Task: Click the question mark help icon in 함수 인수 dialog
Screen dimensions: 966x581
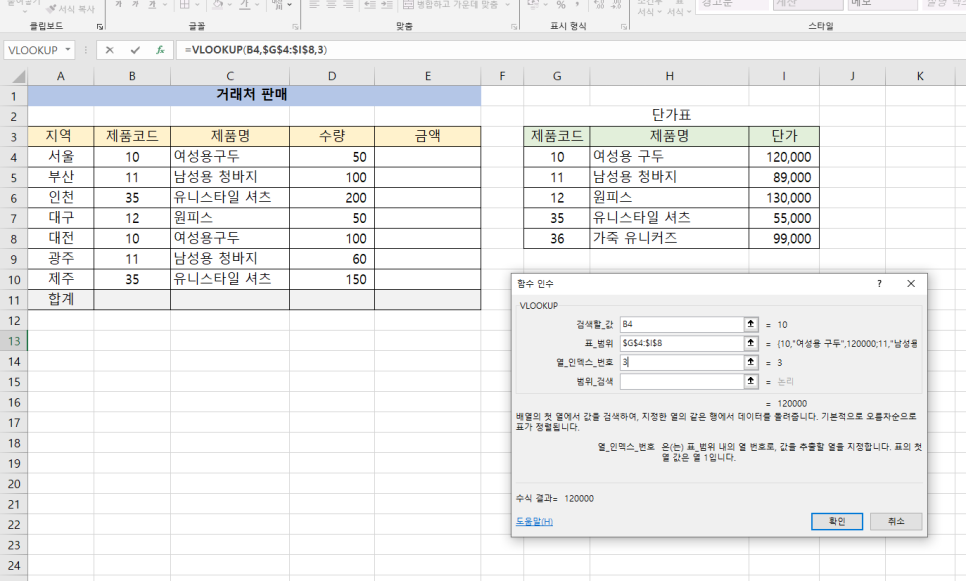Action: point(879,283)
